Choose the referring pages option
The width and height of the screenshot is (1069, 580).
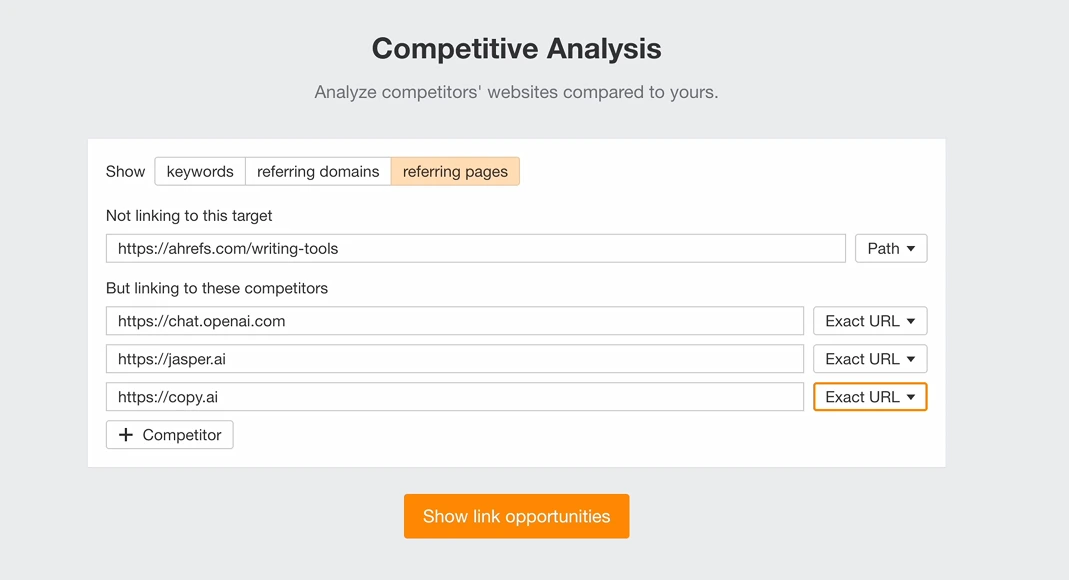click(x=455, y=172)
